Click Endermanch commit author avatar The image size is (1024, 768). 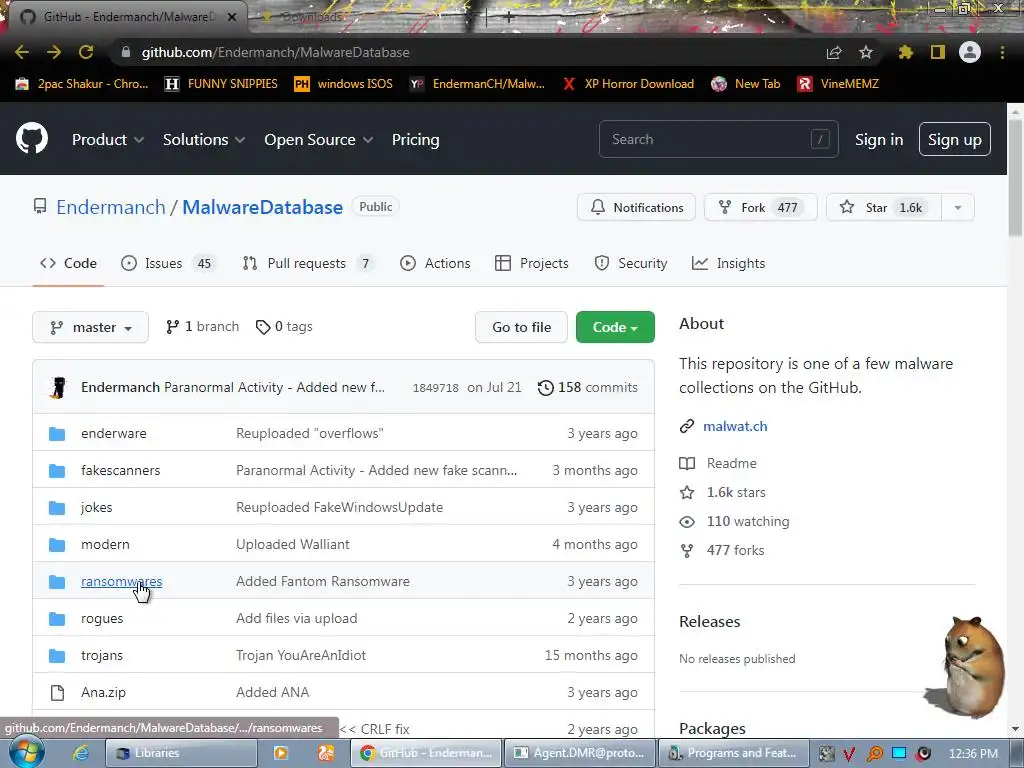[58, 387]
